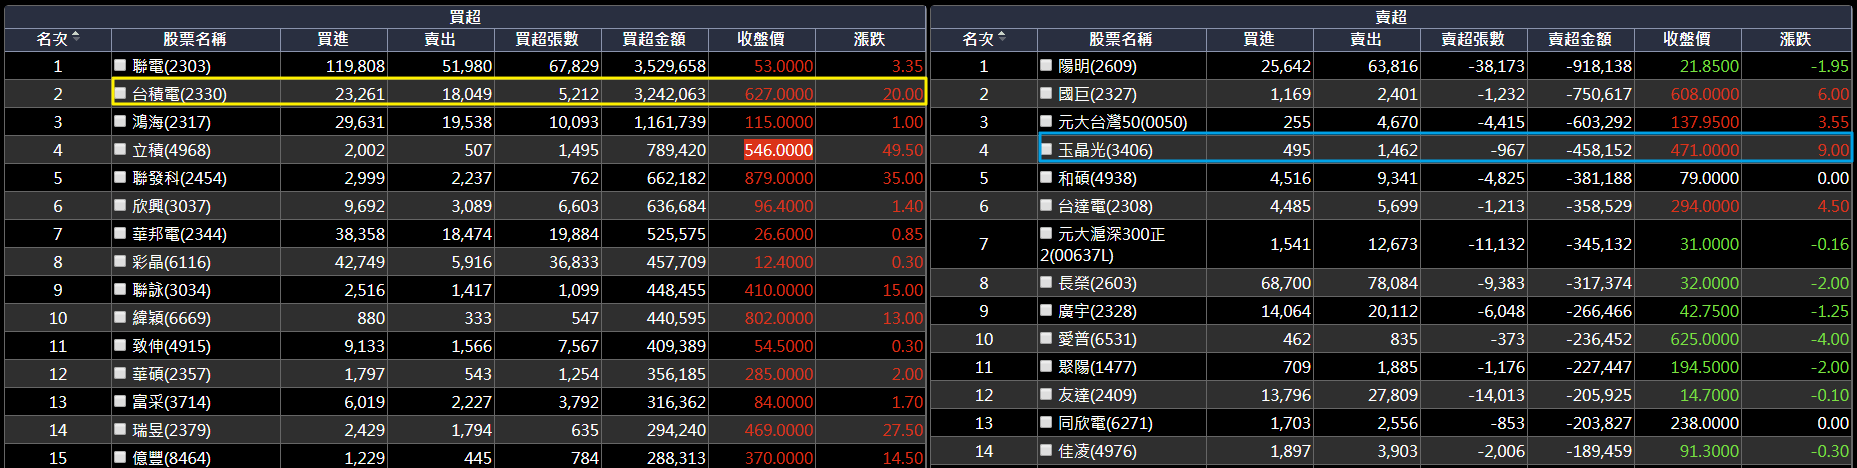Click 賣超金額 column header
The image size is (1857, 468).
point(1580,39)
